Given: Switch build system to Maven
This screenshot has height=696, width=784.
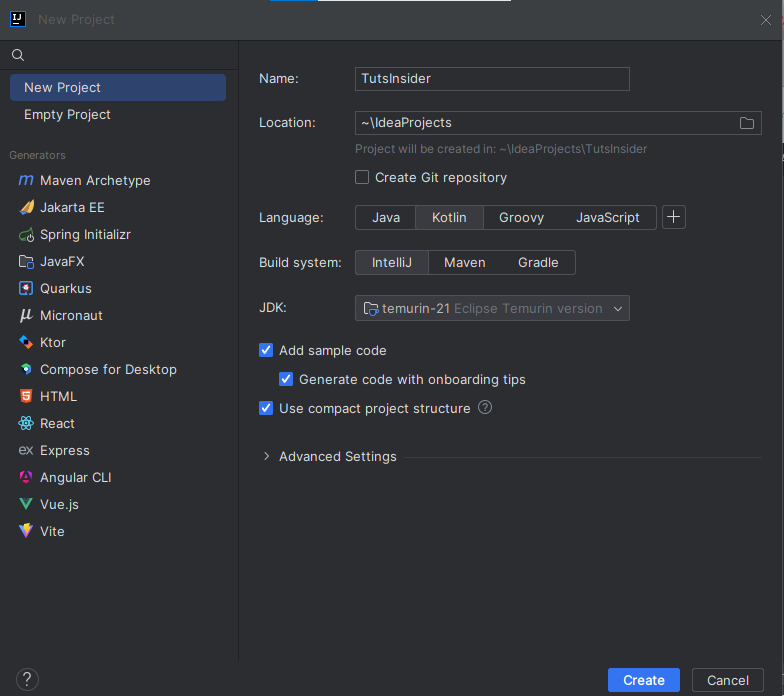Looking at the screenshot, I should 464,262.
